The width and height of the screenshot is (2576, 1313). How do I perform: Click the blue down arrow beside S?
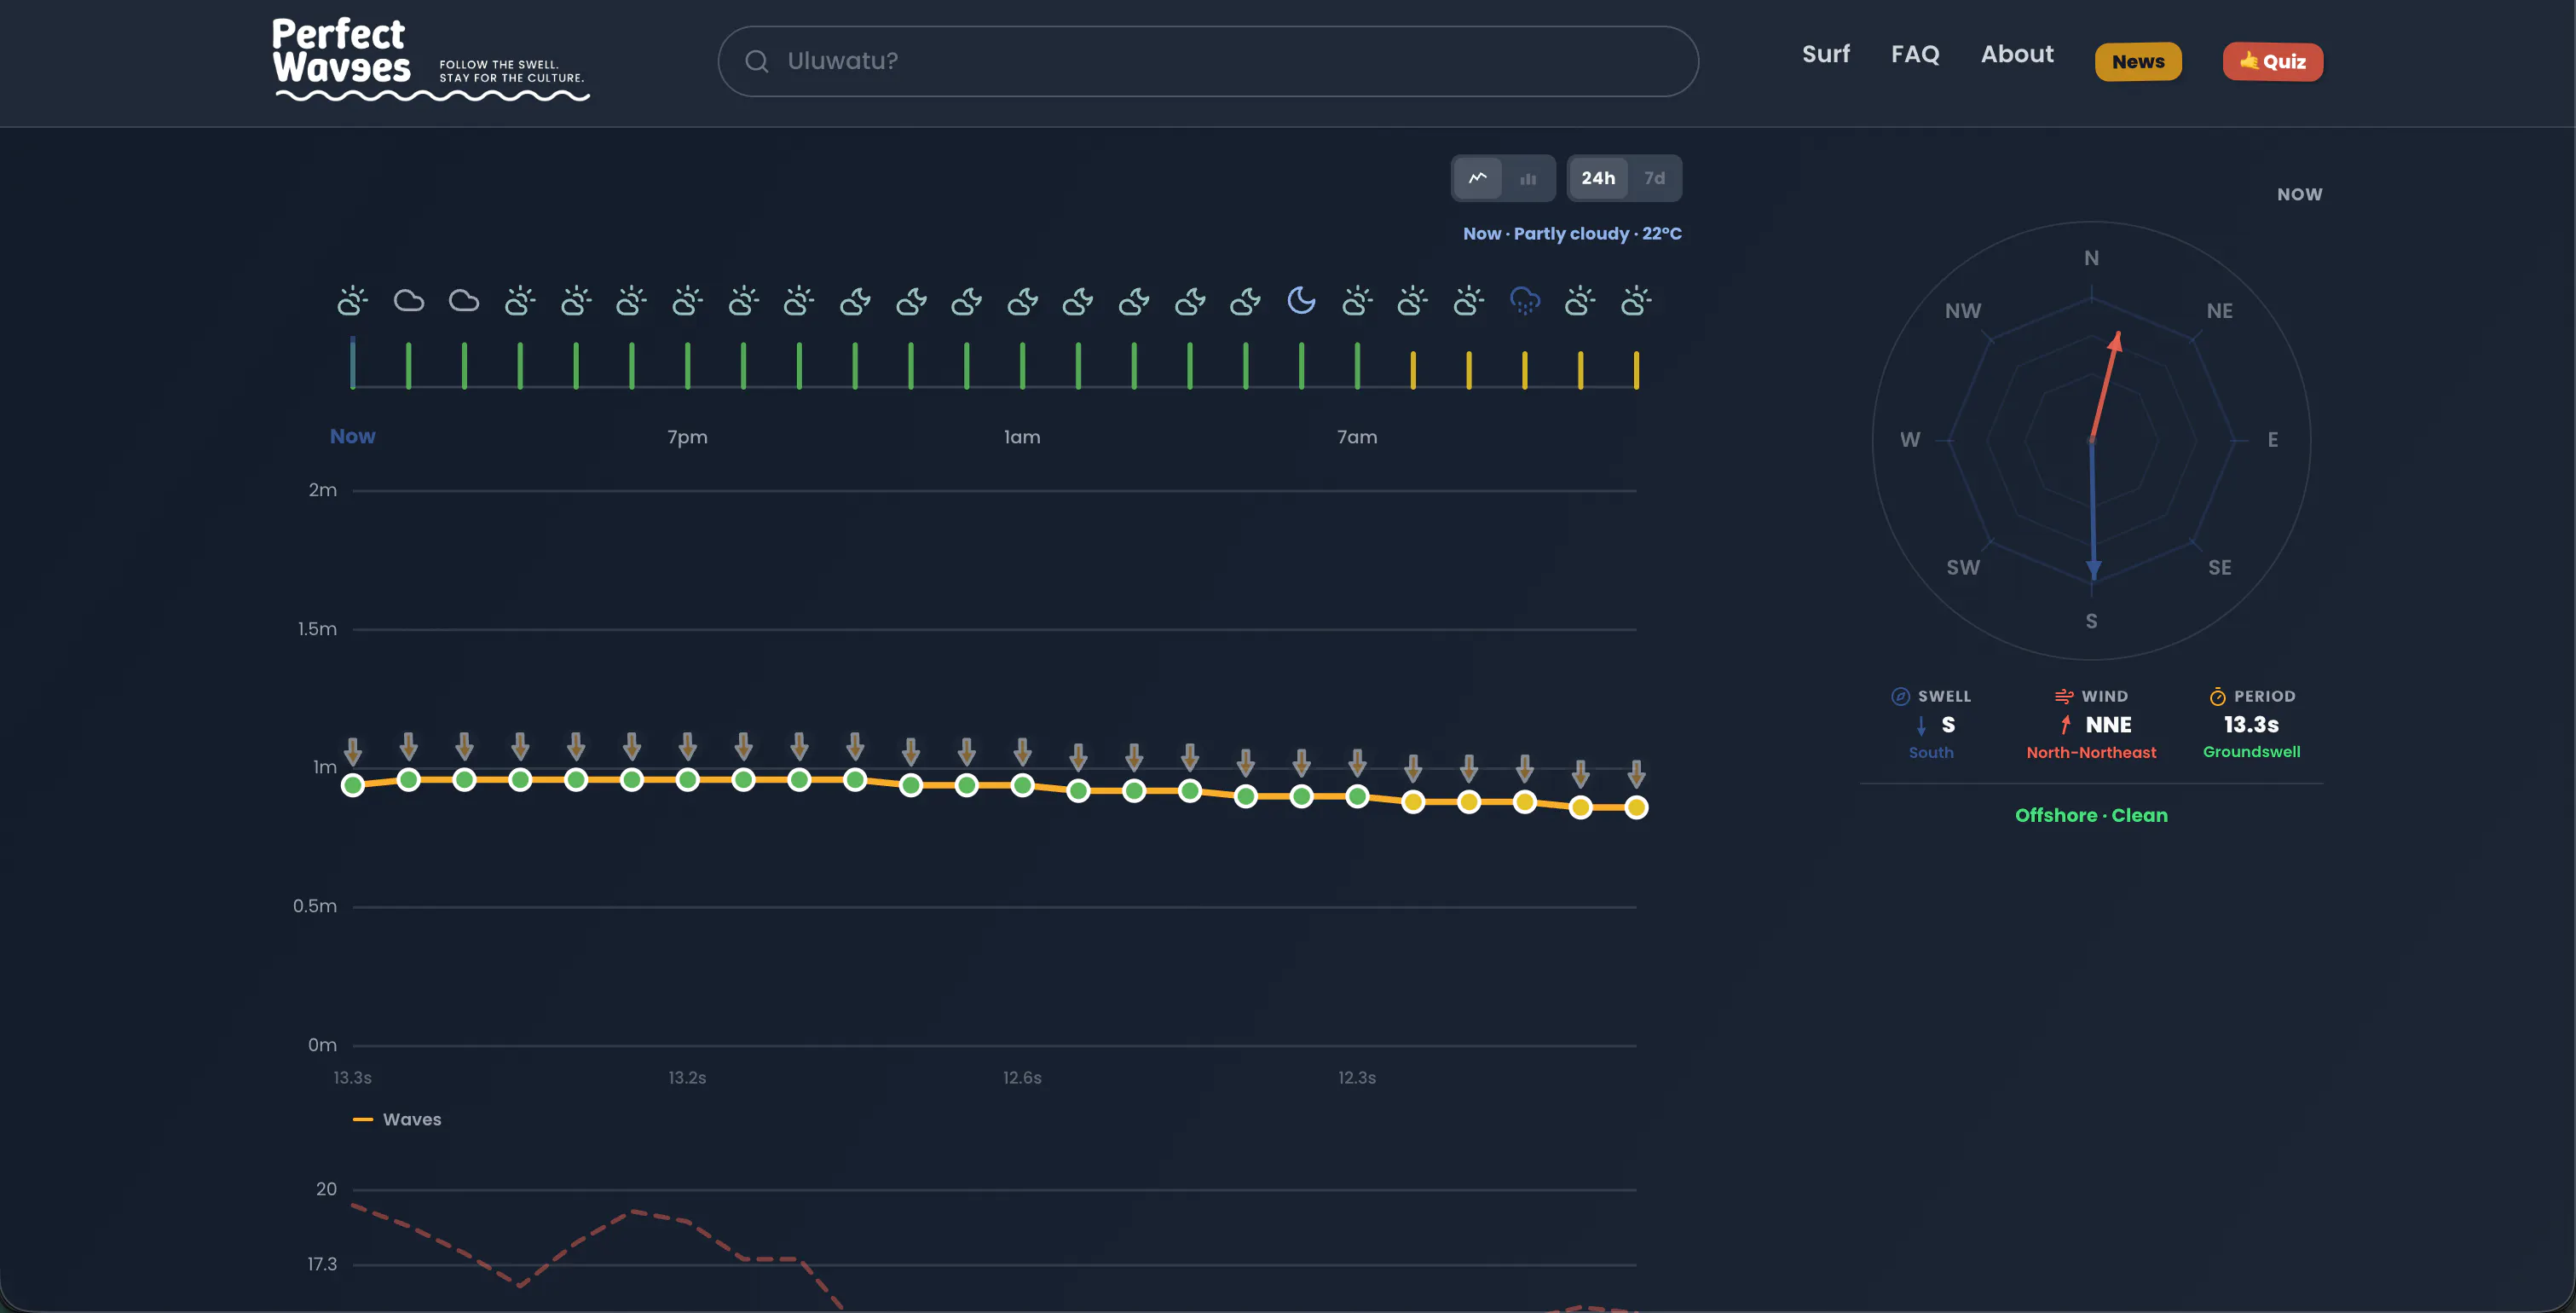point(1921,725)
